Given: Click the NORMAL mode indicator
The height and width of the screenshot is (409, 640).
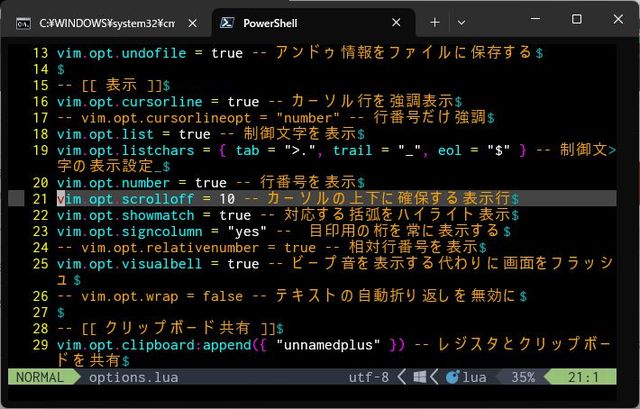Looking at the screenshot, I should (39, 378).
